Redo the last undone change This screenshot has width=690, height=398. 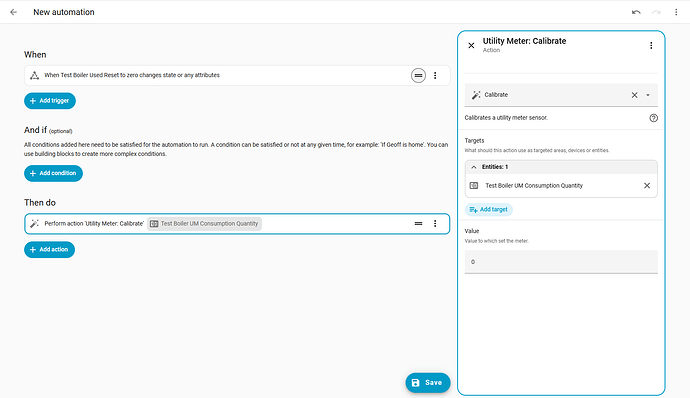656,12
